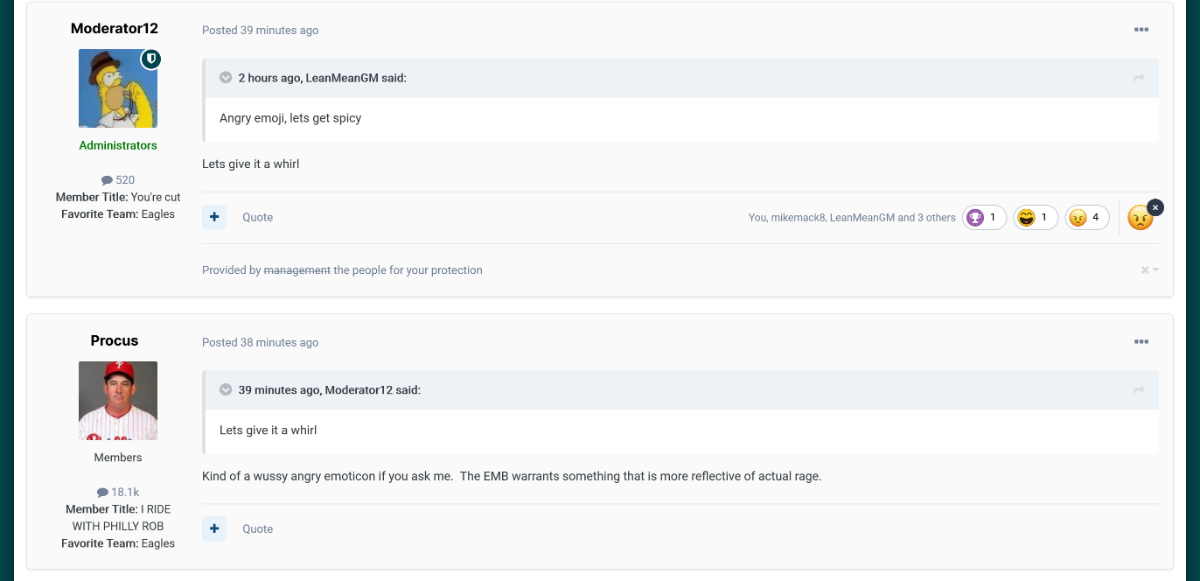Open the Procus username profile link

click(x=114, y=341)
